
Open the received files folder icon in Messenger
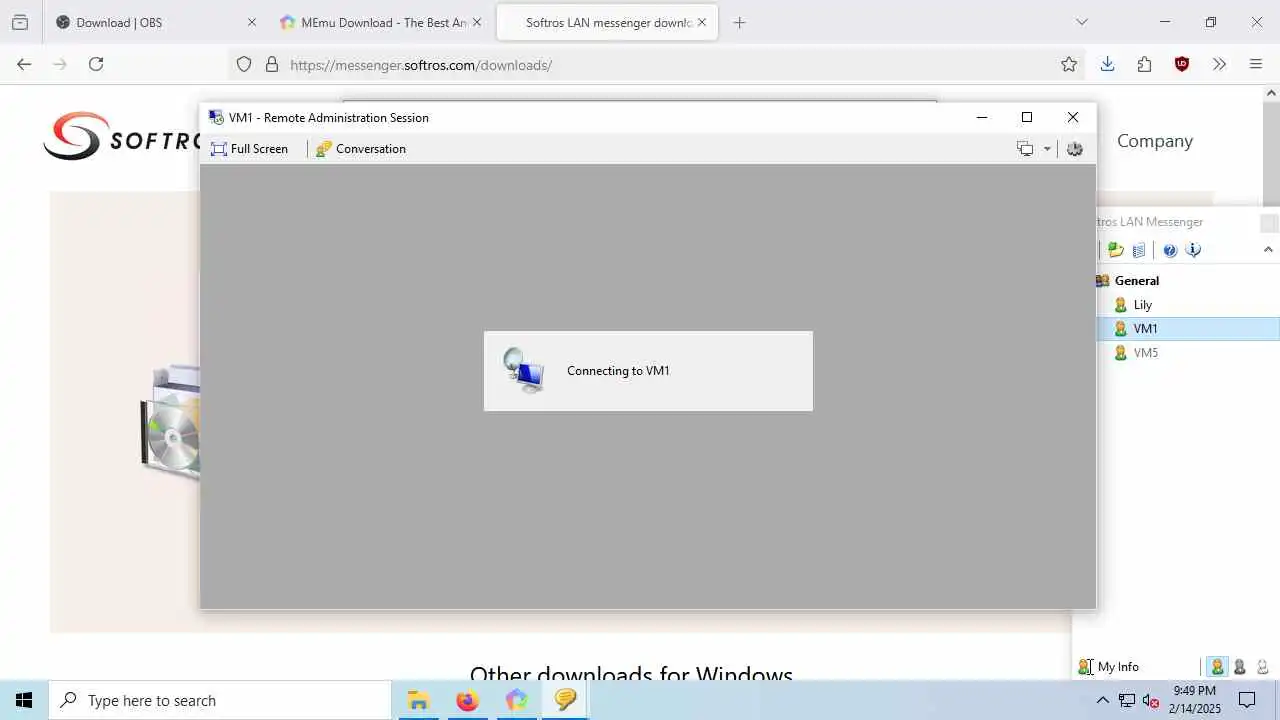(1116, 250)
